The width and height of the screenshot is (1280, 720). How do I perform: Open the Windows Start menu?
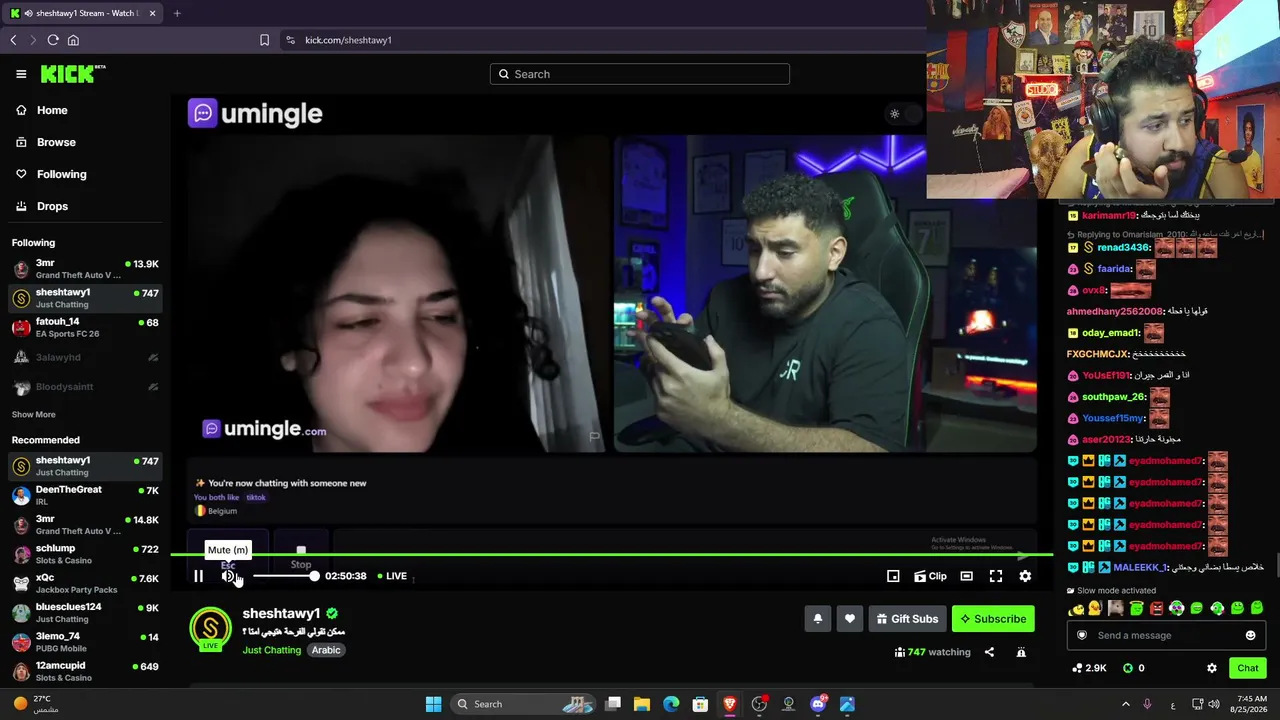pos(433,704)
